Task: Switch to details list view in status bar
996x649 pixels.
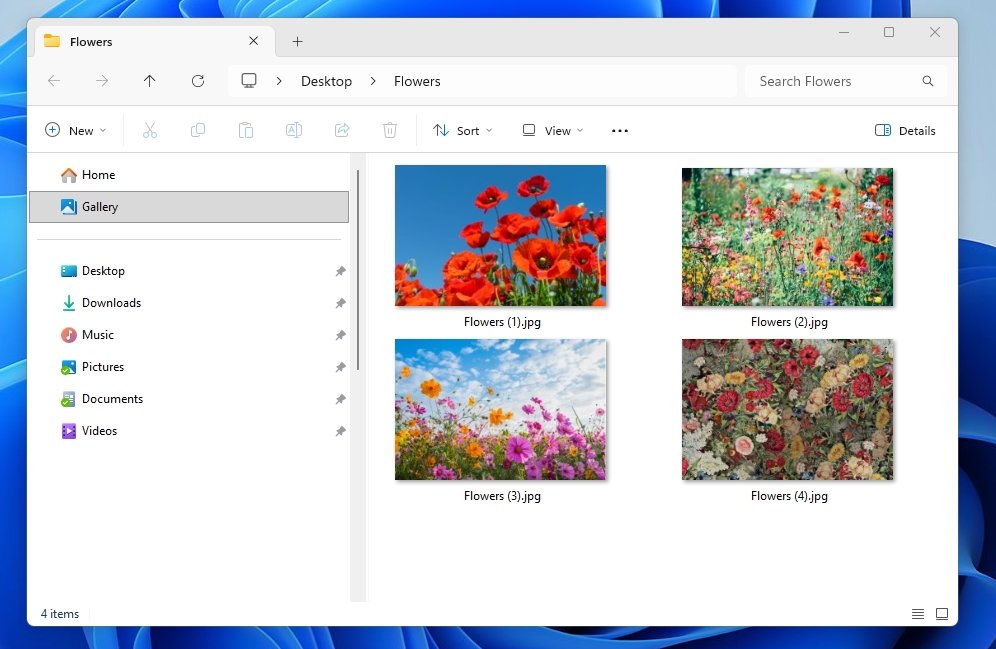Action: click(x=918, y=613)
